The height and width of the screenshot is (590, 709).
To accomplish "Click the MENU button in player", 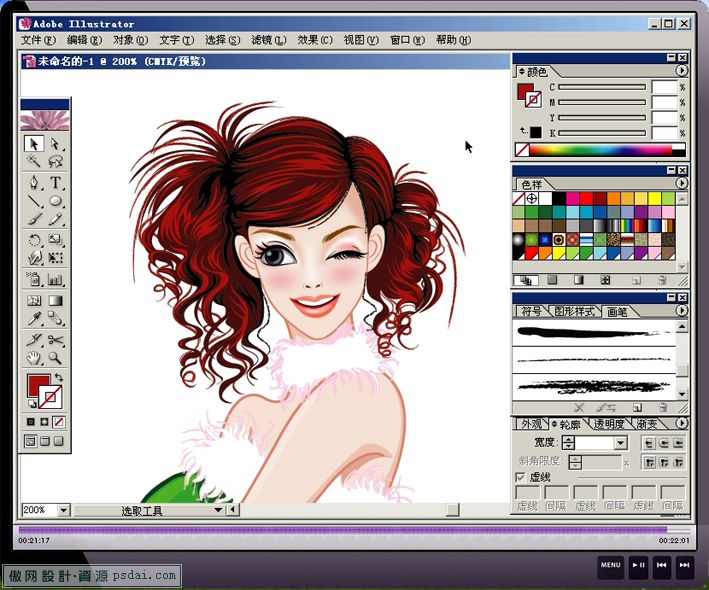I will tap(610, 567).
